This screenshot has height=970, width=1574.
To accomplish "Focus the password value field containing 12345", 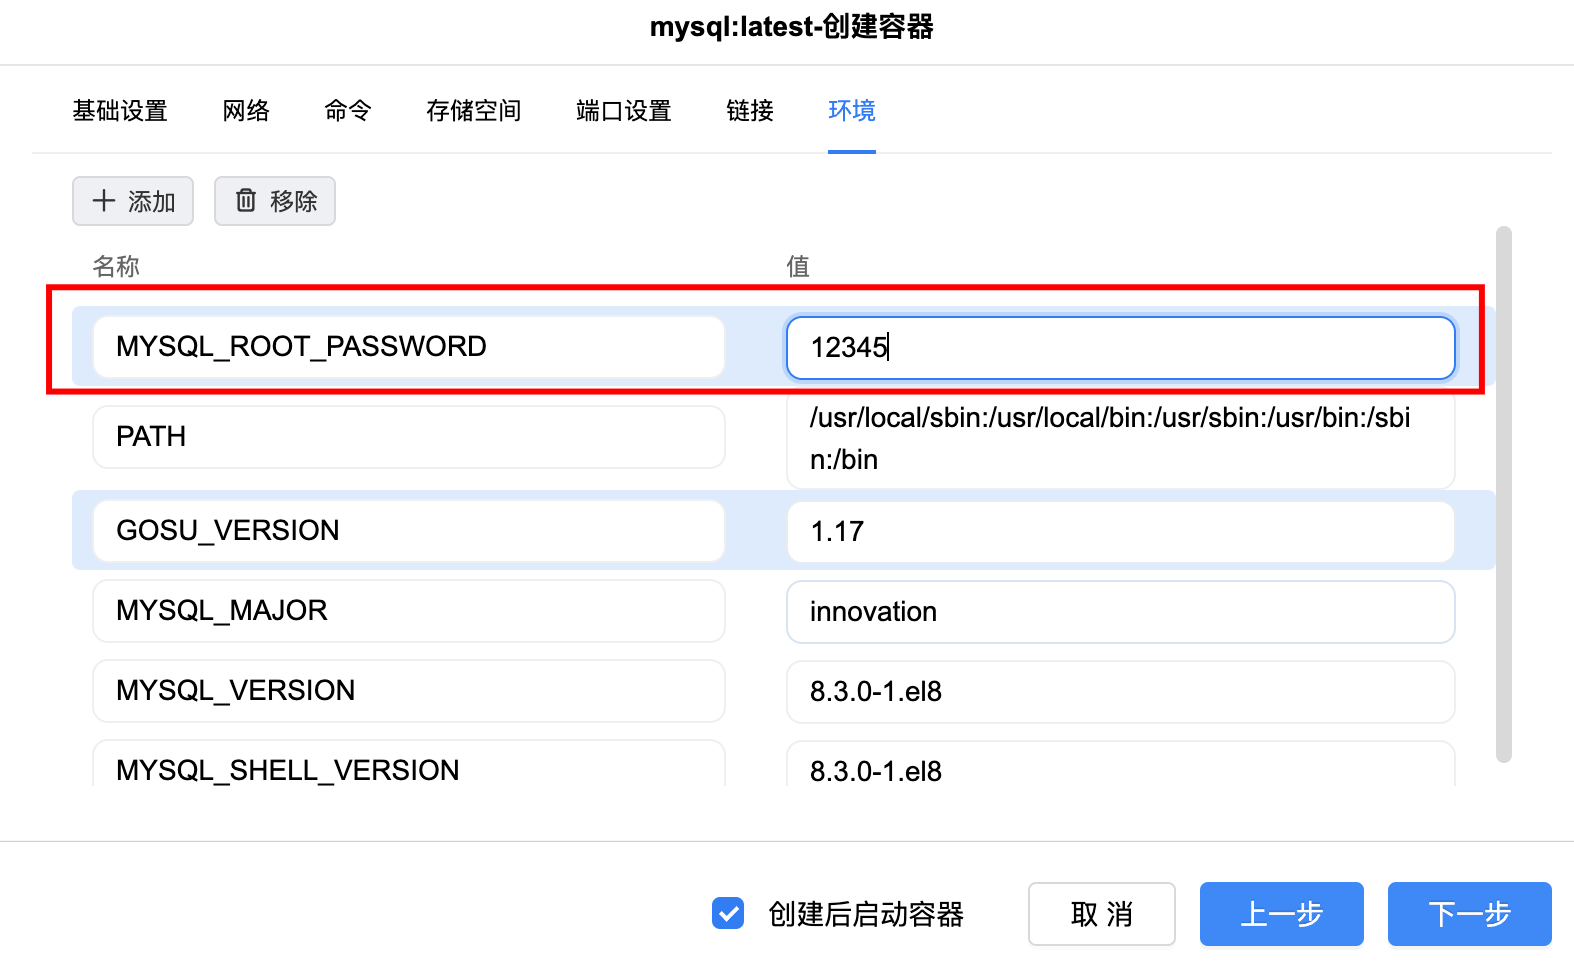I will [x=1120, y=348].
